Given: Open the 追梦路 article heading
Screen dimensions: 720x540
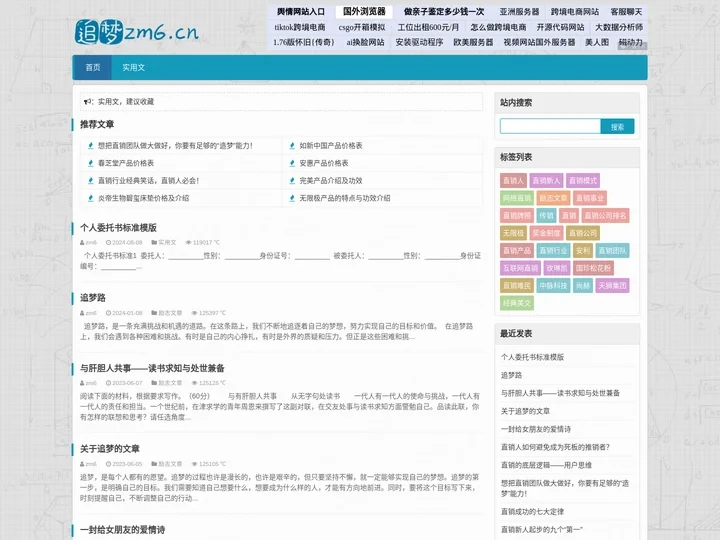Looking at the screenshot, I should [x=93, y=298].
